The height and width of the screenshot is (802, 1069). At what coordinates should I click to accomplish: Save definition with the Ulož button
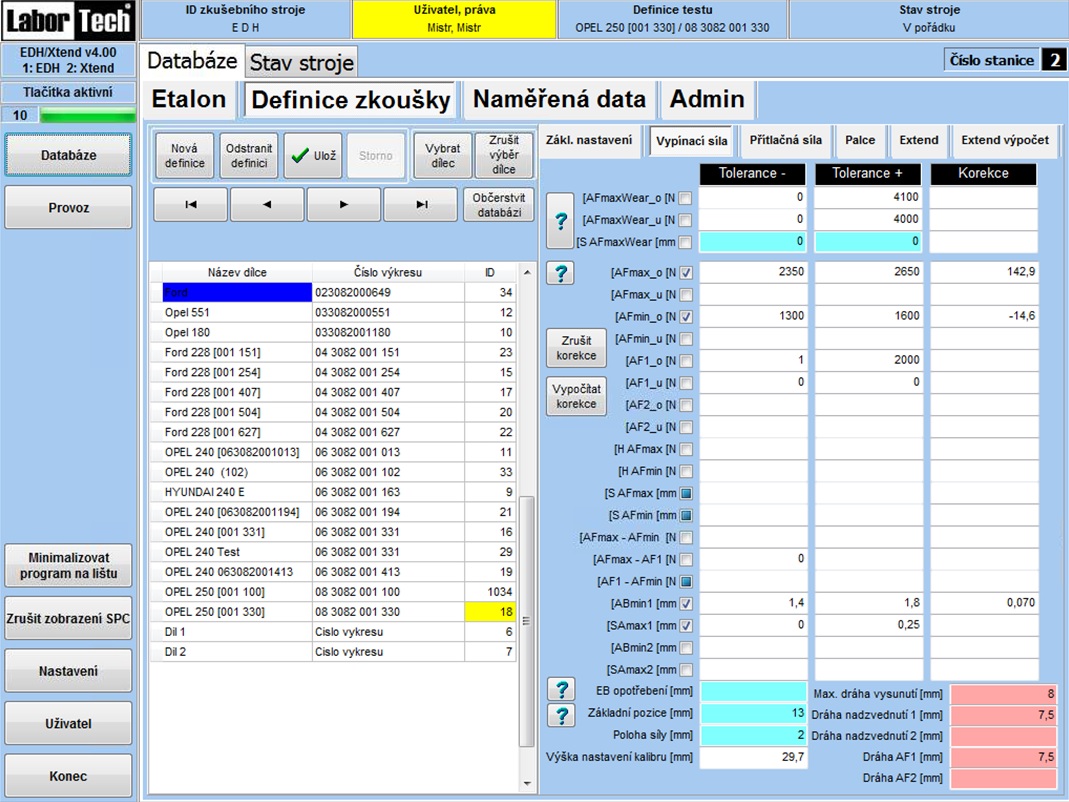(313, 155)
